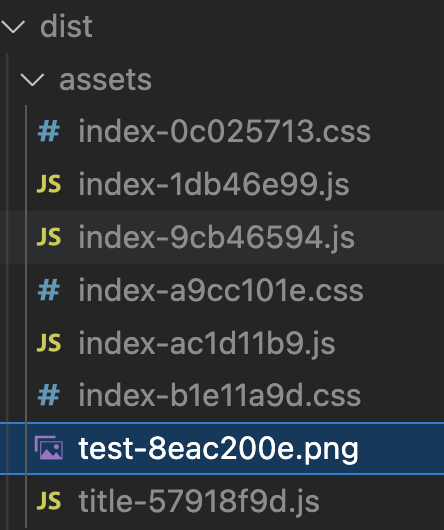Open stylesheet index-b1e11a9d.css

click(x=220, y=395)
